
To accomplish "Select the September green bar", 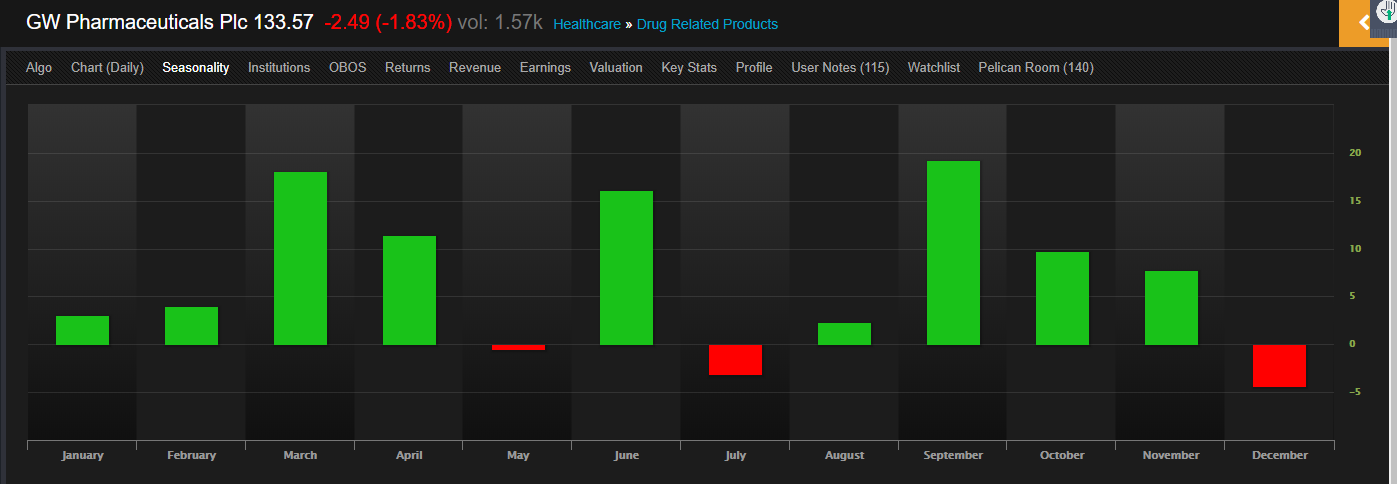I will pyautogui.click(x=953, y=253).
